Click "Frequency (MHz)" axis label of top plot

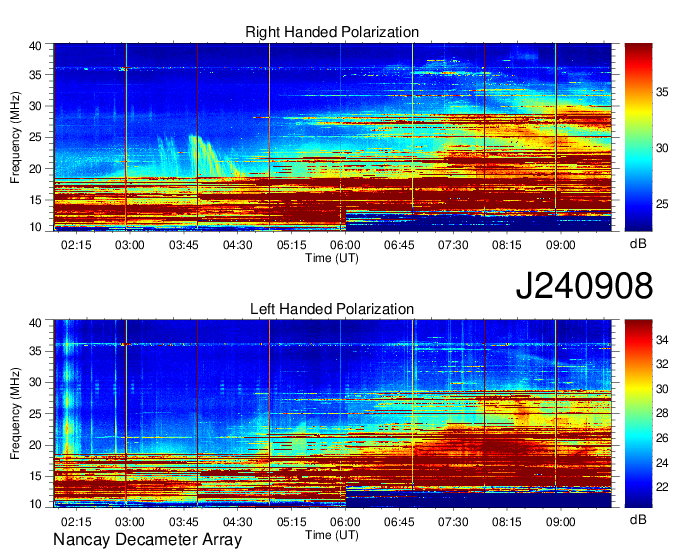point(15,137)
